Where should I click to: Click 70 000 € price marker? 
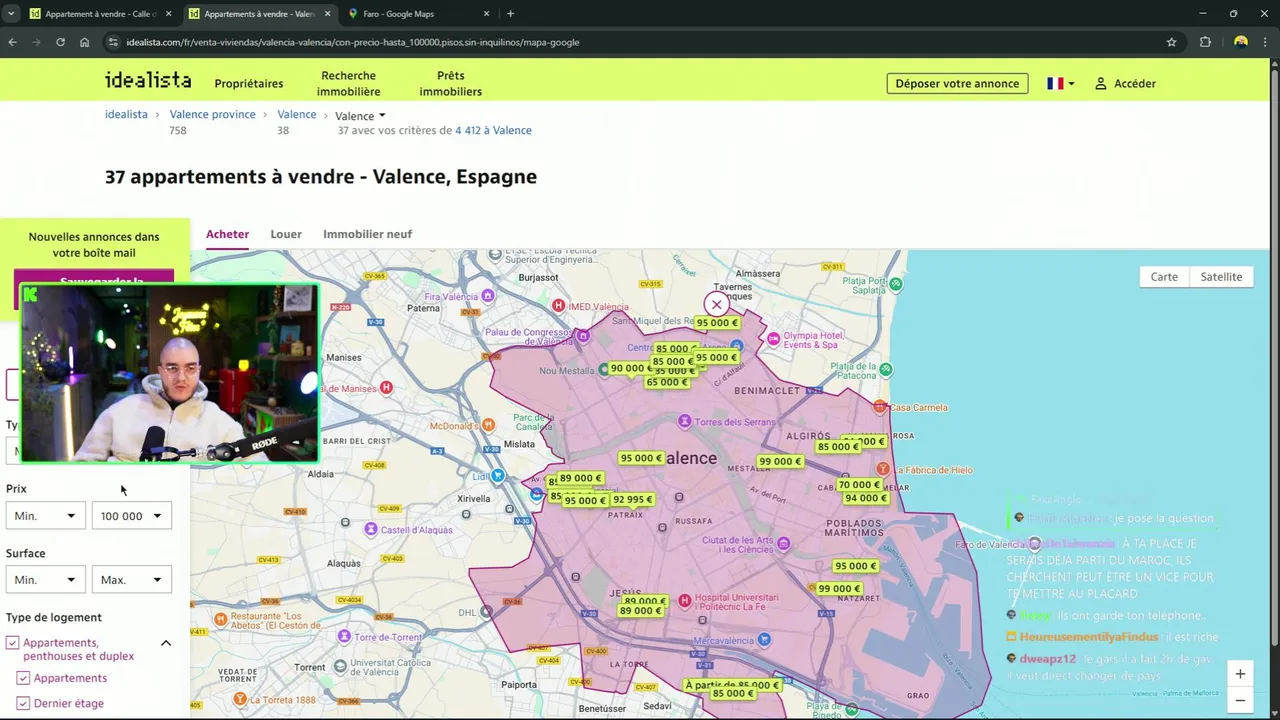pyautogui.click(x=859, y=485)
